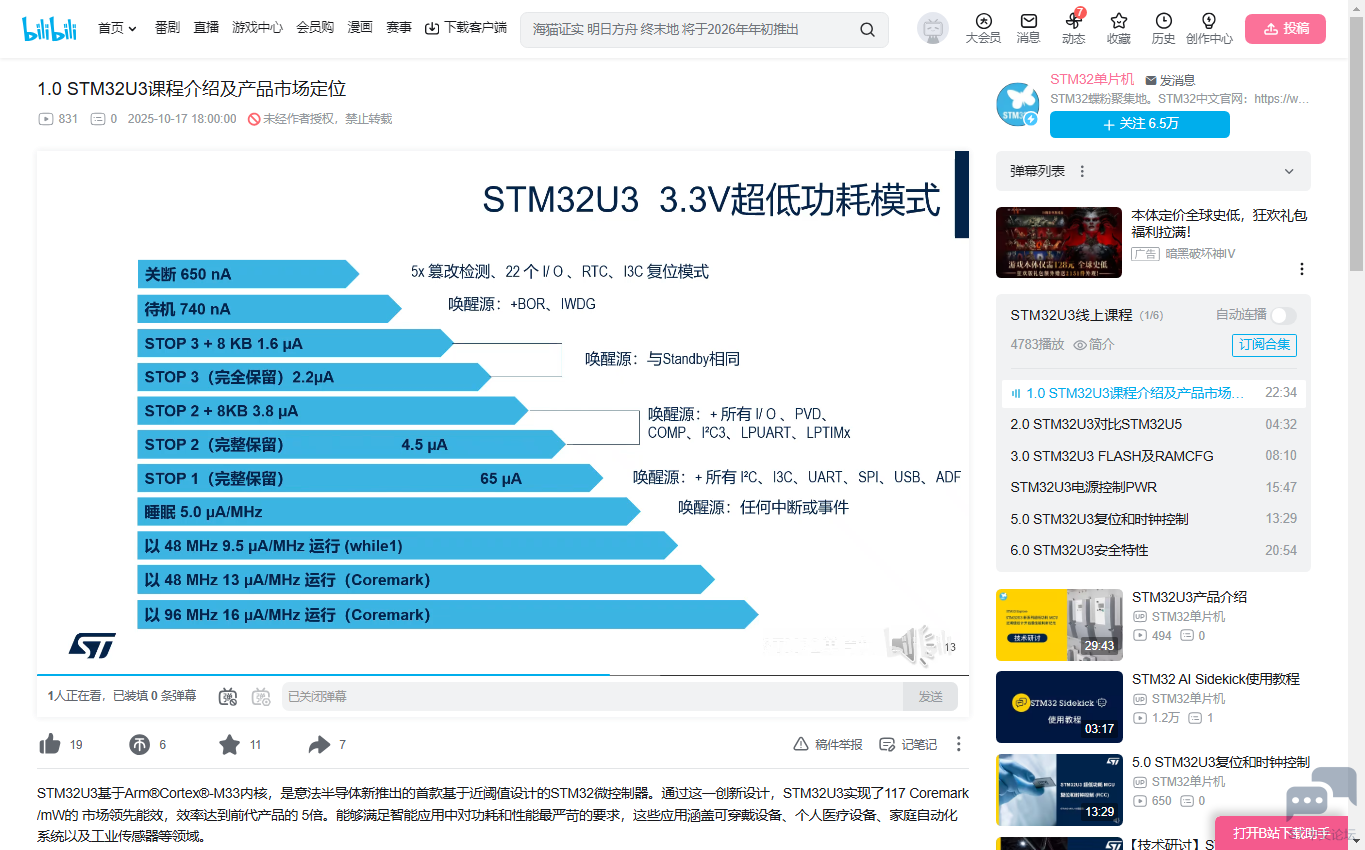Open more options beside 记笔记
This screenshot has height=850, width=1365.
(958, 744)
